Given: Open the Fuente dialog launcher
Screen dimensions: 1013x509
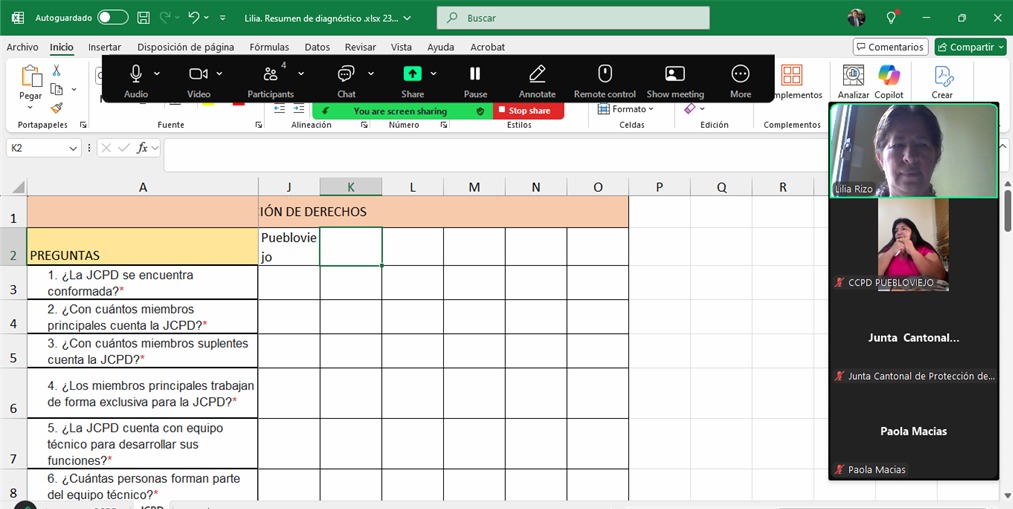Looking at the screenshot, I should pyautogui.click(x=258, y=125).
